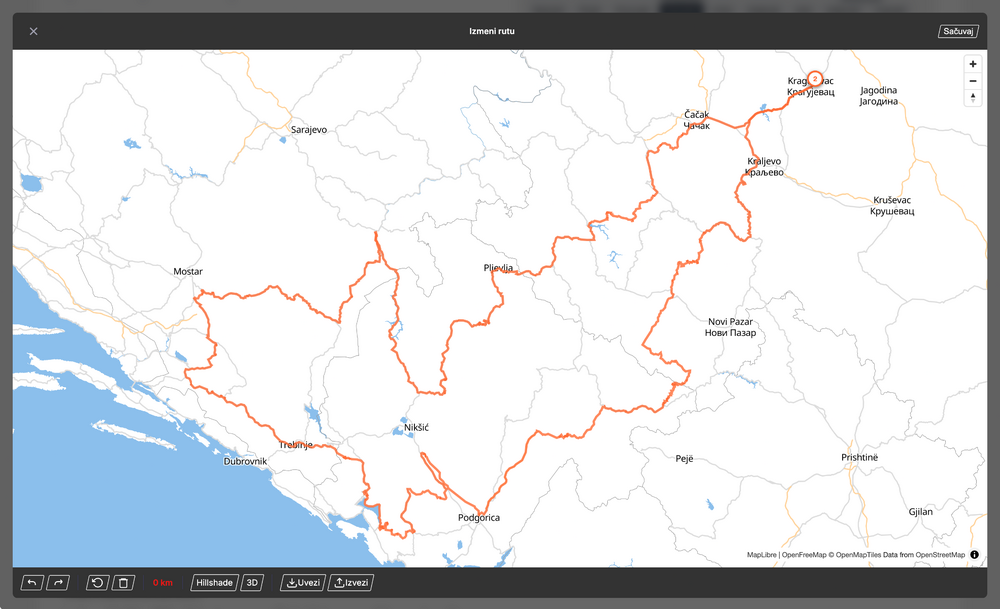Zoom in on the map

(x=973, y=64)
